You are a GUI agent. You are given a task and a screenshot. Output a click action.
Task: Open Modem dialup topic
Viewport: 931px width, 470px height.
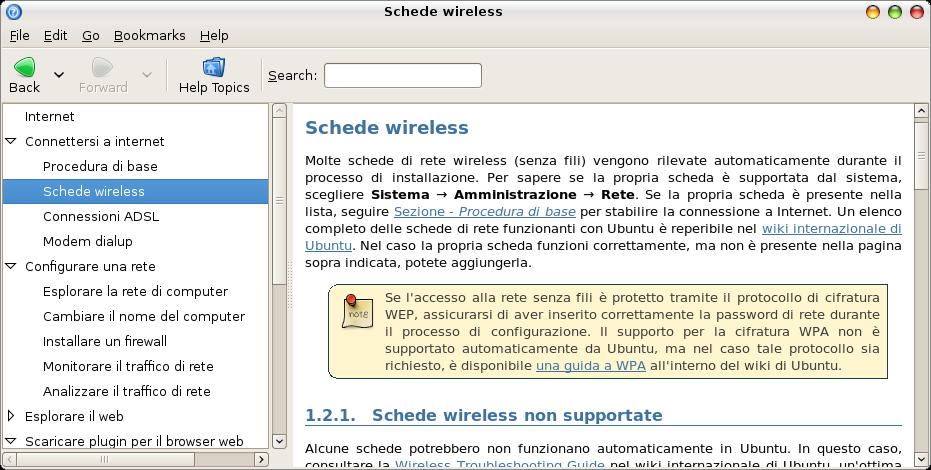point(87,241)
